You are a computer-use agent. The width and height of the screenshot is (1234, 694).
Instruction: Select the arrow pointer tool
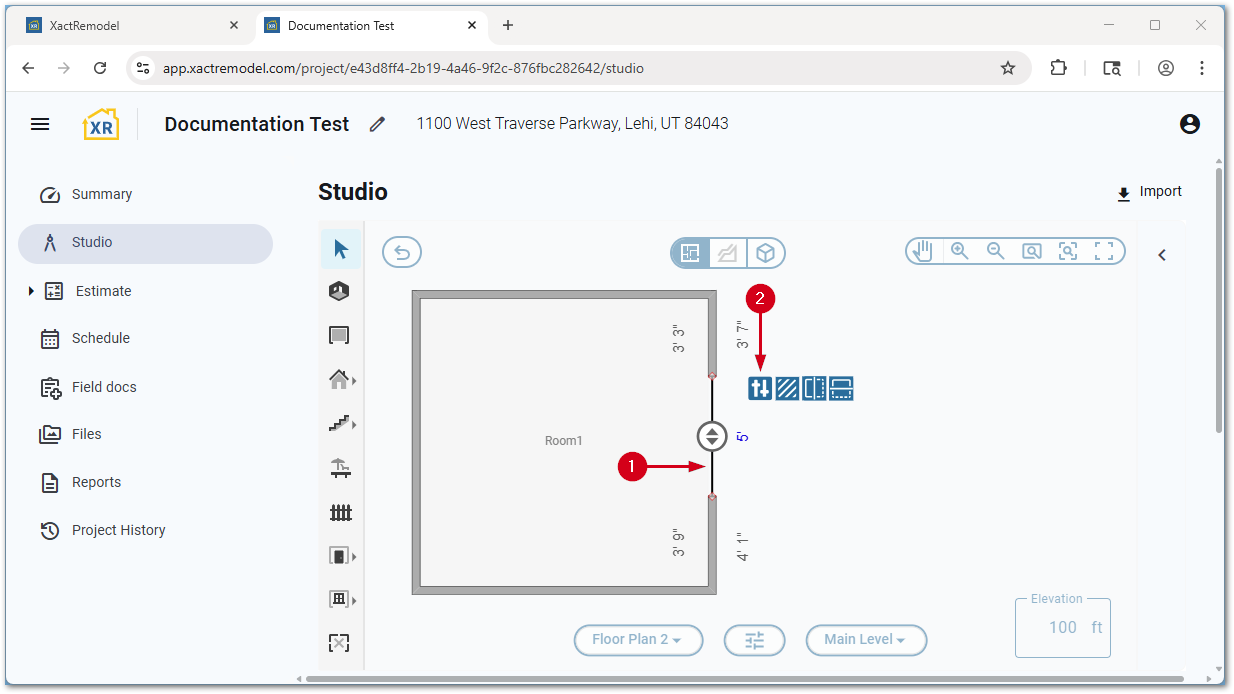341,249
